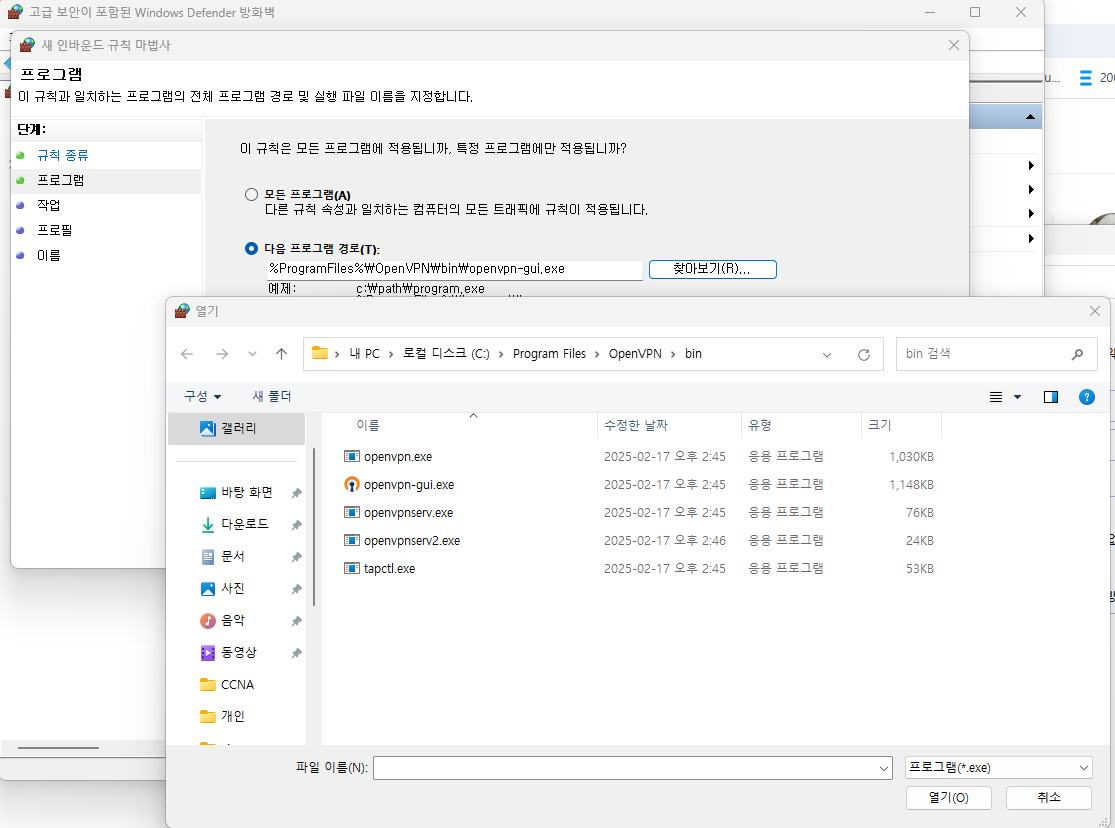
Task: Create a 새 폴더
Action: click(272, 396)
